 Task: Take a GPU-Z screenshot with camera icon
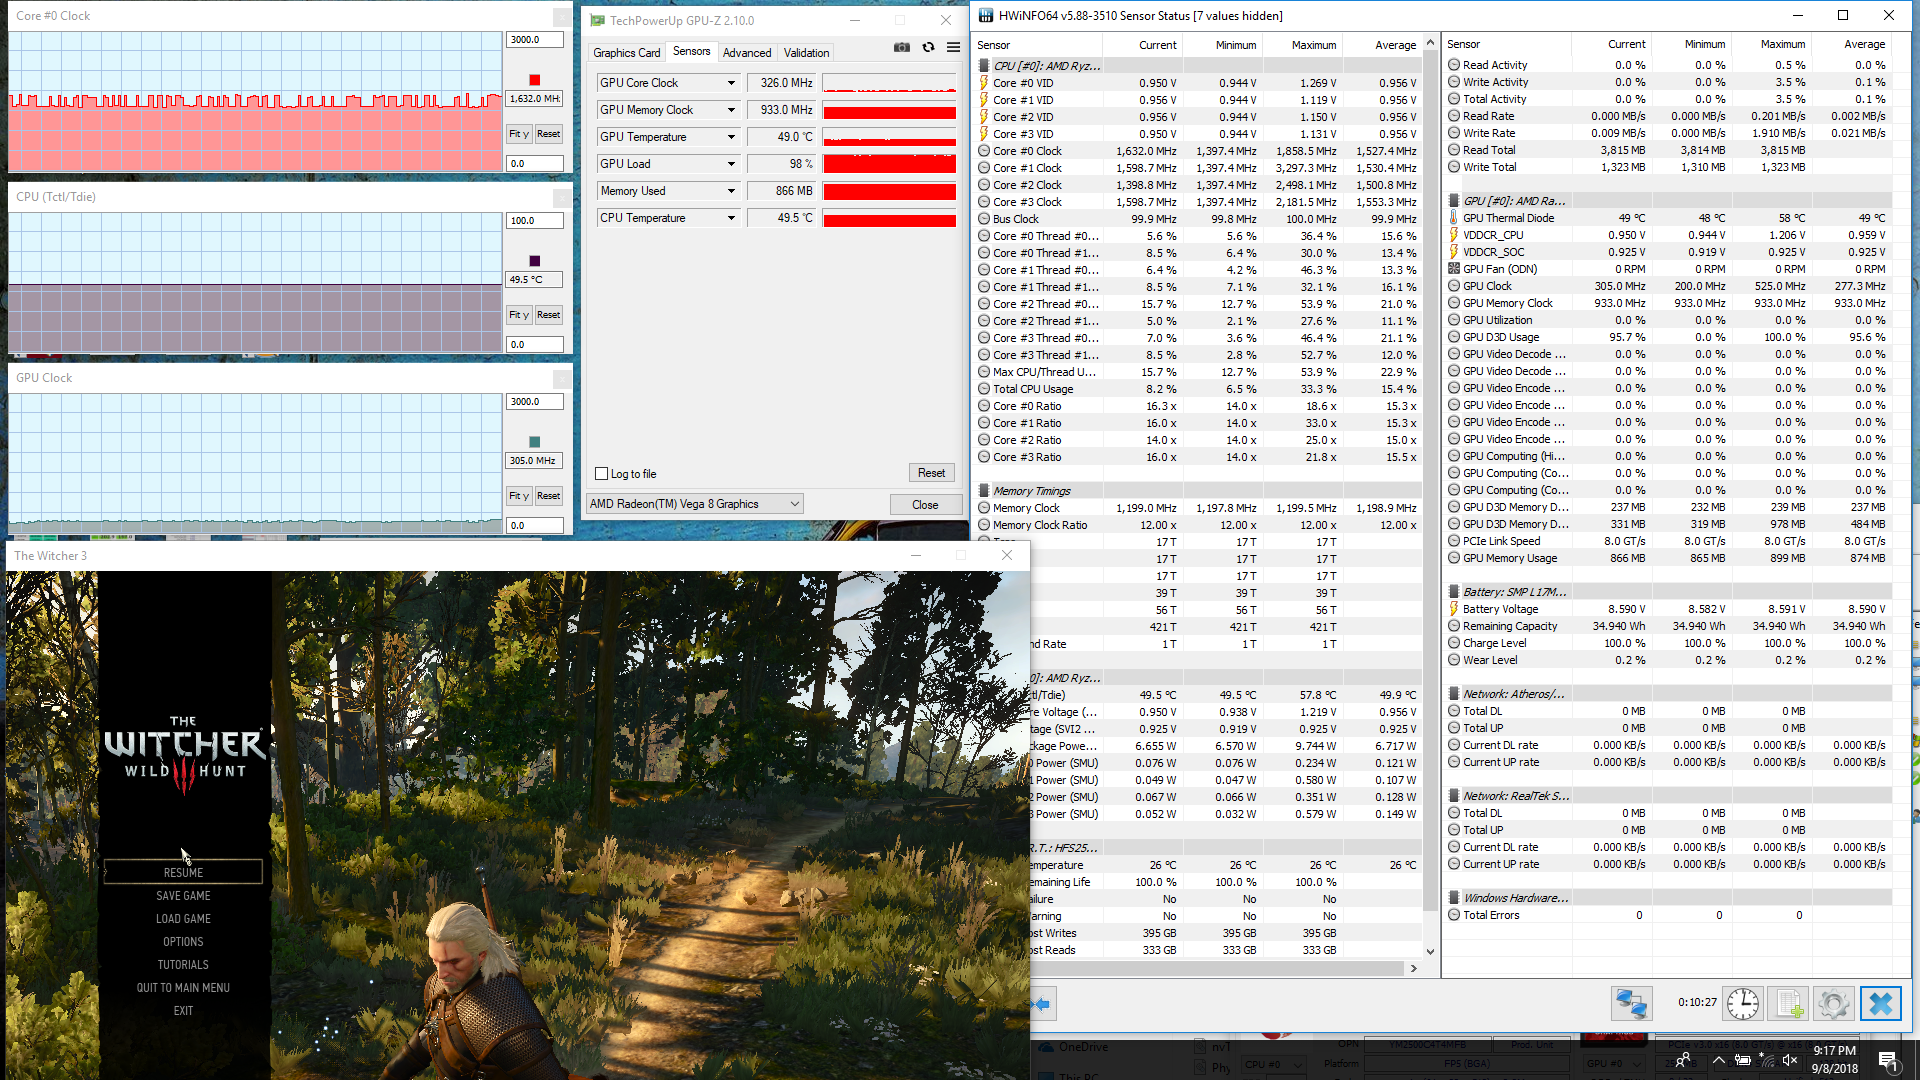tap(902, 47)
